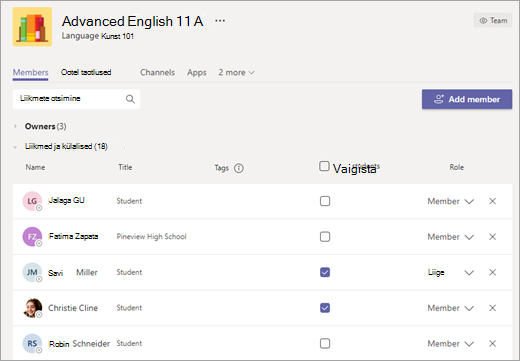Remove Robin Schneider with the X icon
This screenshot has height=361, width=520.
click(492, 343)
